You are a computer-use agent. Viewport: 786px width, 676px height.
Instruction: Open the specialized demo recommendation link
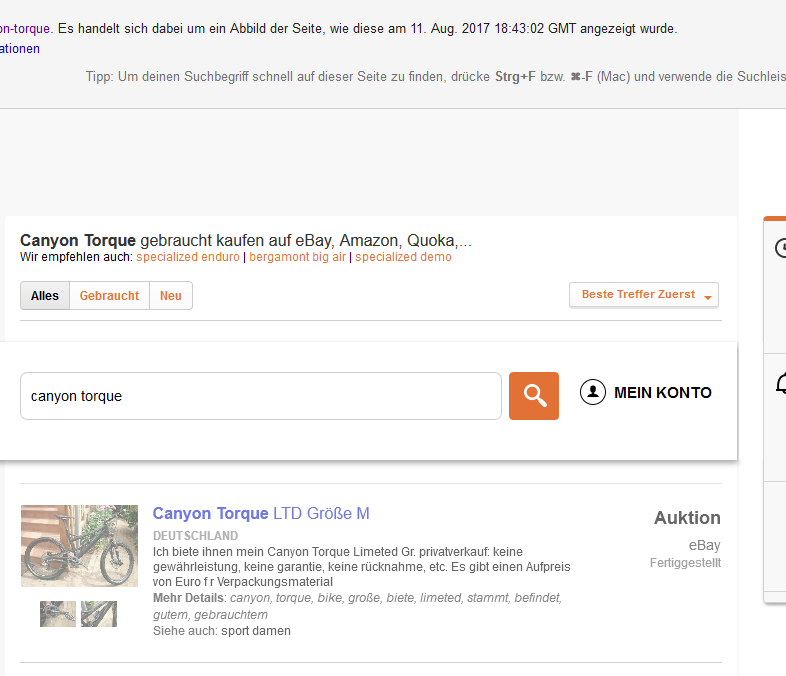(x=404, y=257)
